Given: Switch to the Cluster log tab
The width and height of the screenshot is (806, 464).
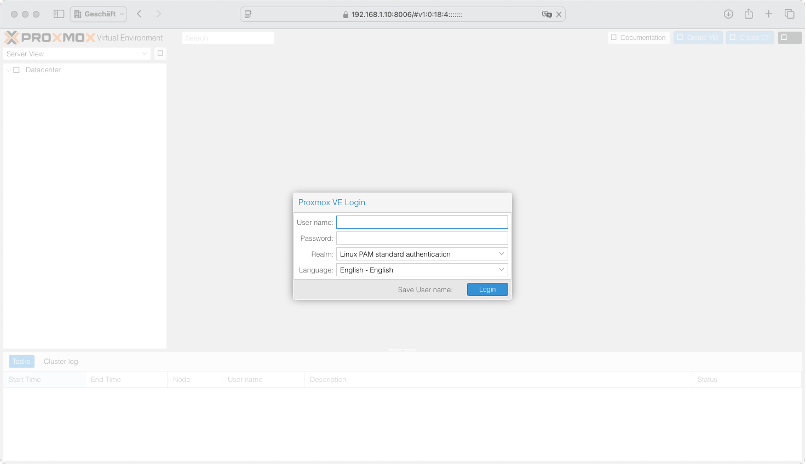Looking at the screenshot, I should pyautogui.click(x=61, y=361).
